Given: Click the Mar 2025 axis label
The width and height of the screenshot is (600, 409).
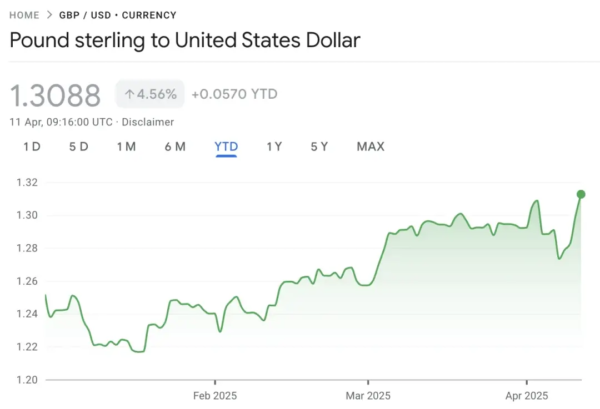Looking at the screenshot, I should [368, 396].
